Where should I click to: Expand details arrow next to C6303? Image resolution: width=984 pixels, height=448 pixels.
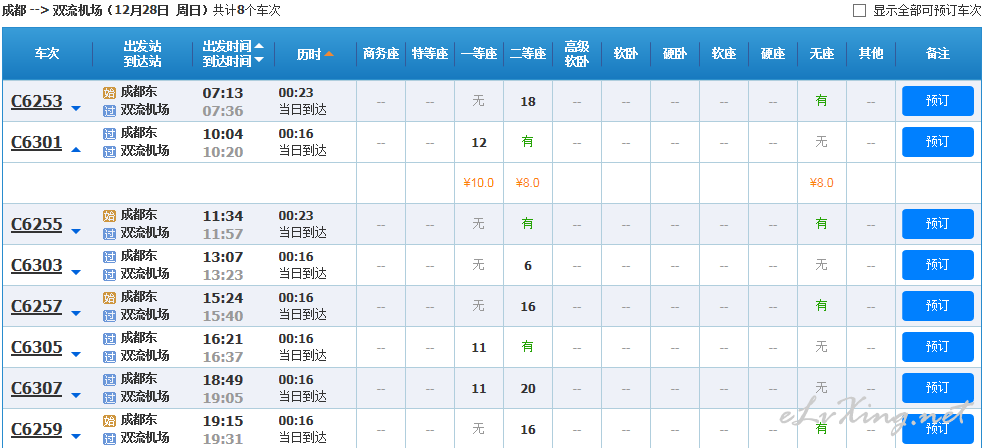[76, 272]
